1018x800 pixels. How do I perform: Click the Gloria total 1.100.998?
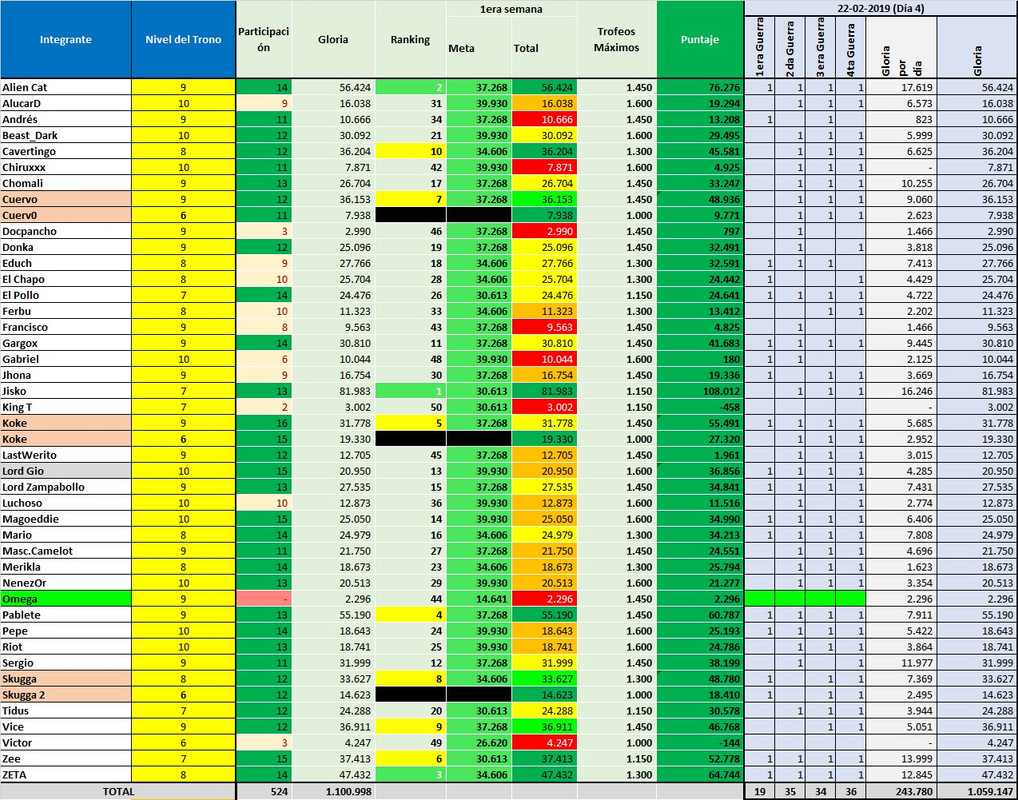point(333,792)
